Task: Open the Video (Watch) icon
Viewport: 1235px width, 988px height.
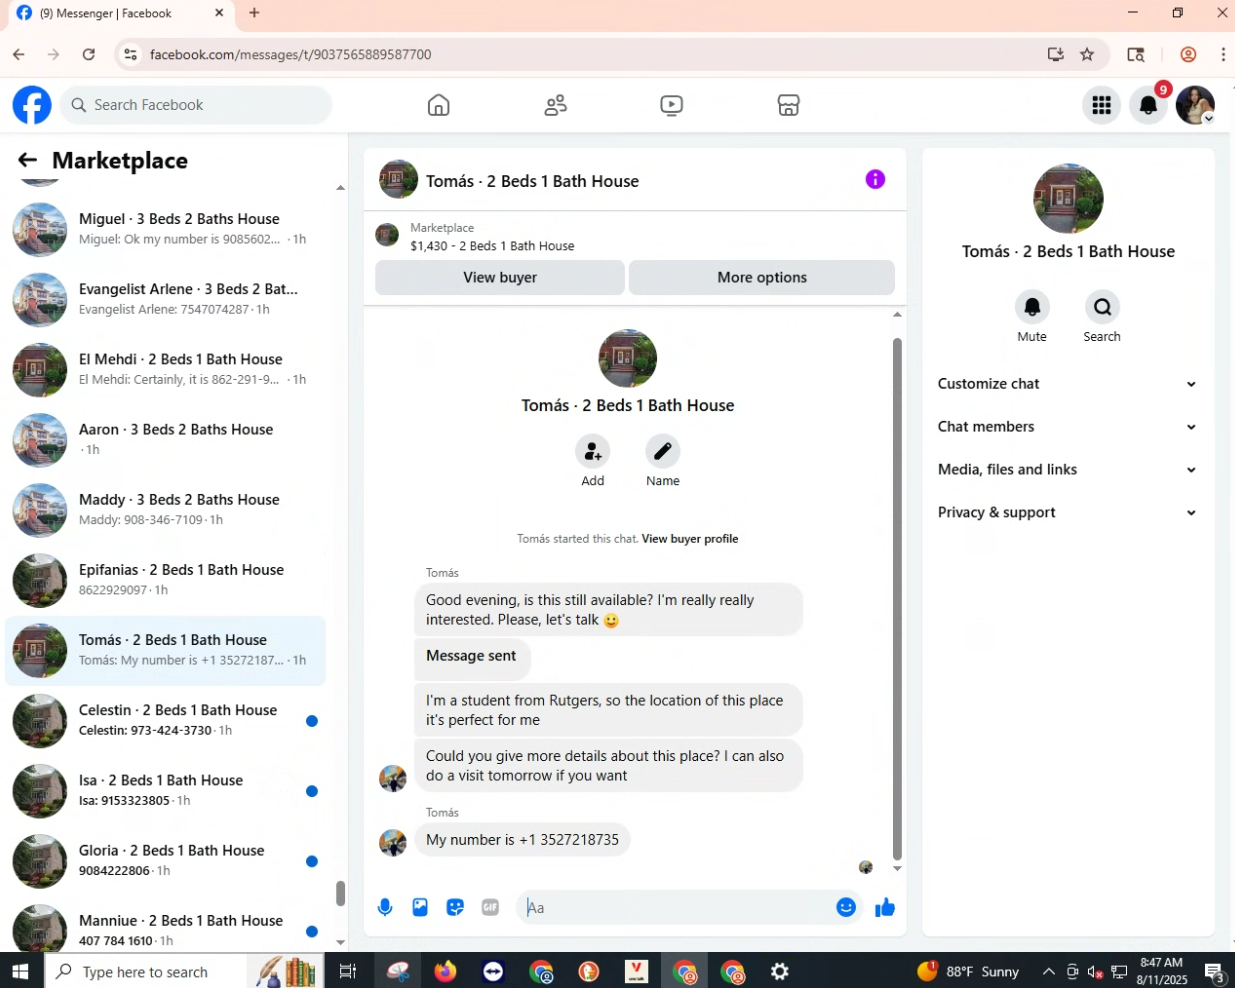Action: (x=672, y=105)
